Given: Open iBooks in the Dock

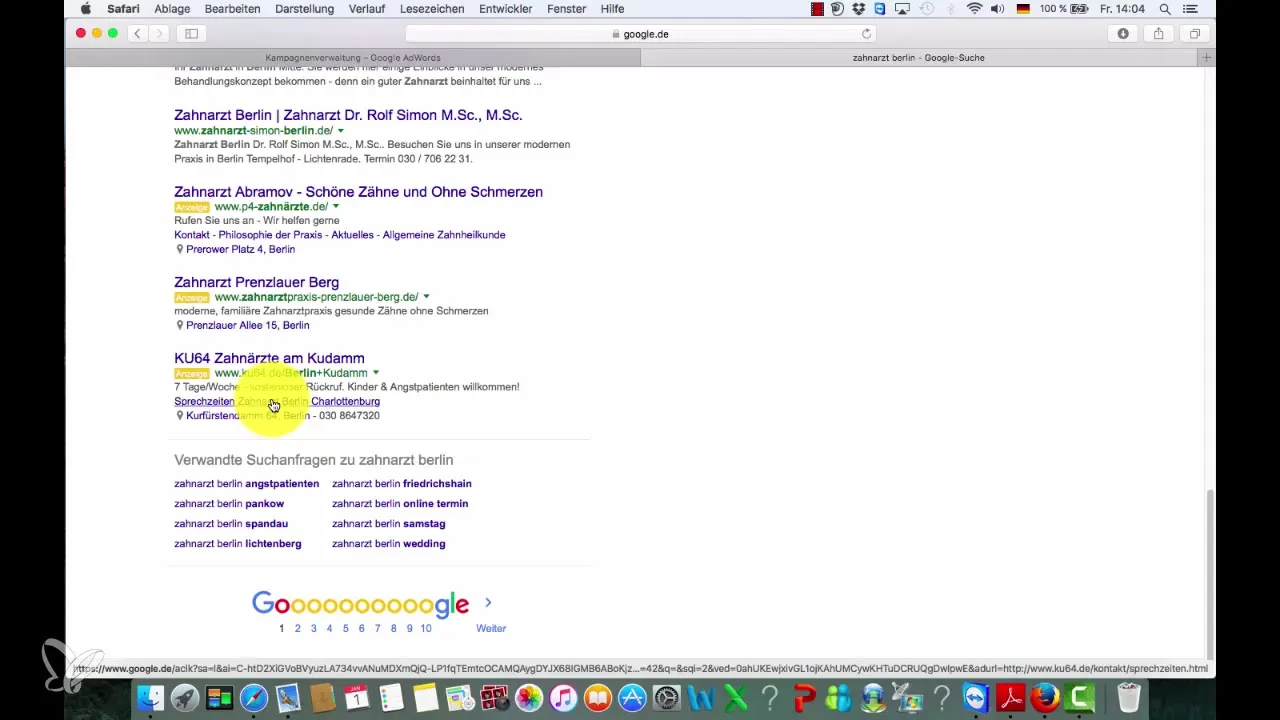Looking at the screenshot, I should pyautogui.click(x=597, y=697).
